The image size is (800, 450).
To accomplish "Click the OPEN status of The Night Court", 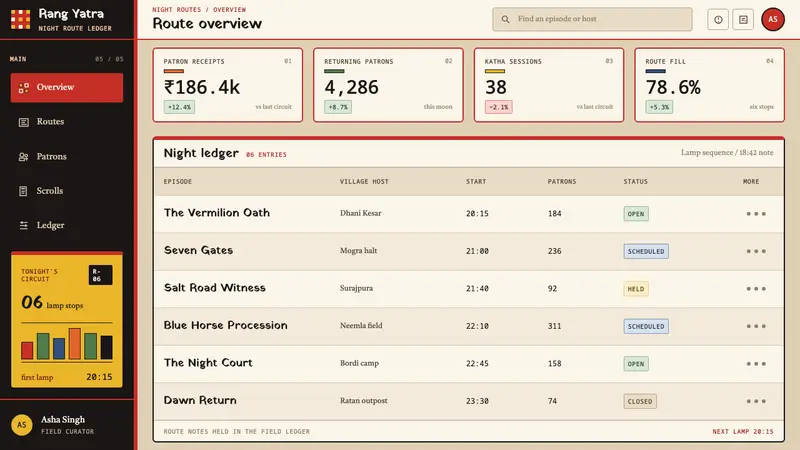I will pyautogui.click(x=636, y=364).
